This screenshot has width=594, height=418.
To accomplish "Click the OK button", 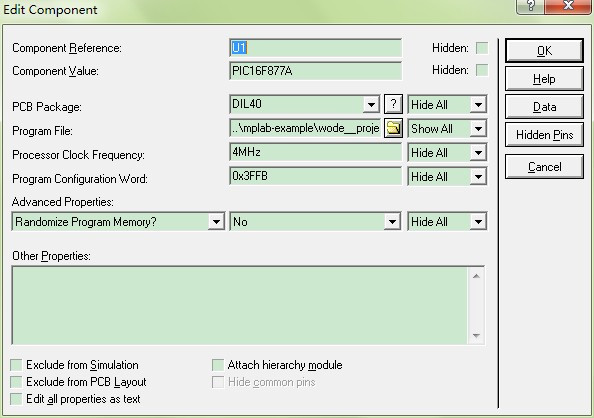I will coord(544,50).
